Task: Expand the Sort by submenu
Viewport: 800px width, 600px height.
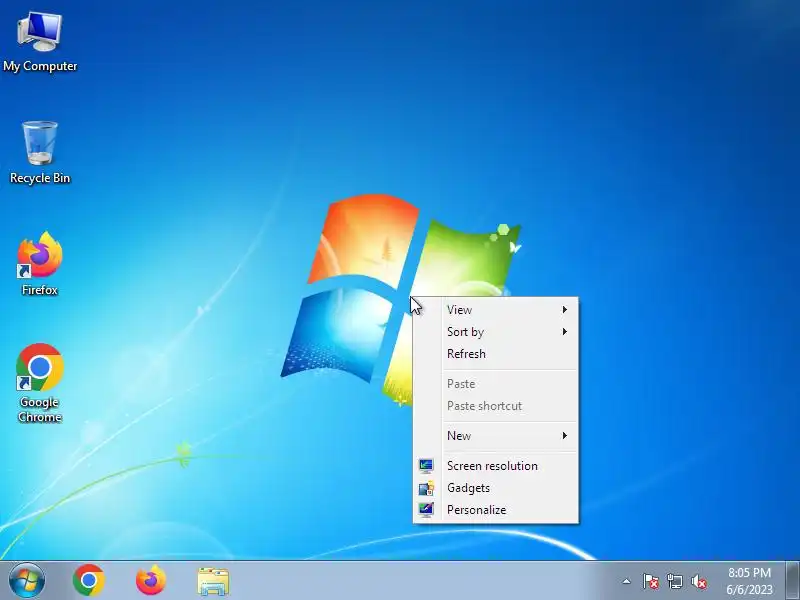Action: 495,332
